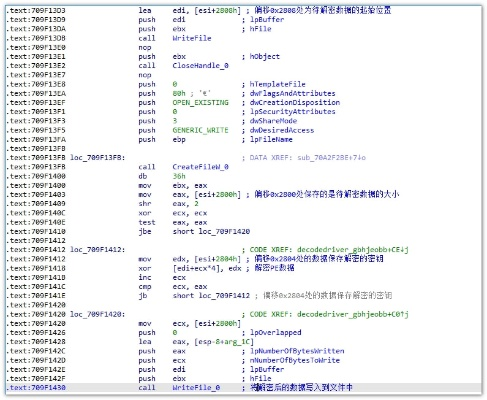Select the WriteFile call at address 709F13DB
The width and height of the screenshot is (487, 400).
[x=192, y=38]
